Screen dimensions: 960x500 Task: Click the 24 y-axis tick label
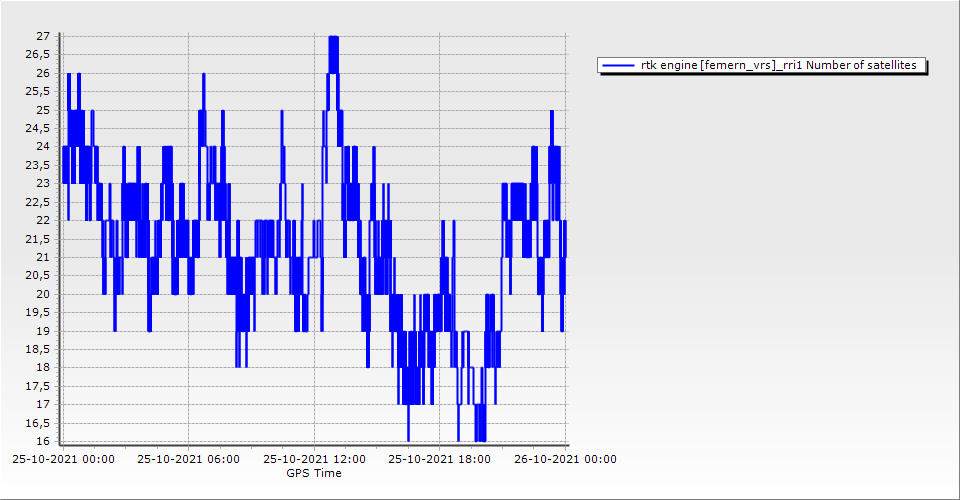42,147
